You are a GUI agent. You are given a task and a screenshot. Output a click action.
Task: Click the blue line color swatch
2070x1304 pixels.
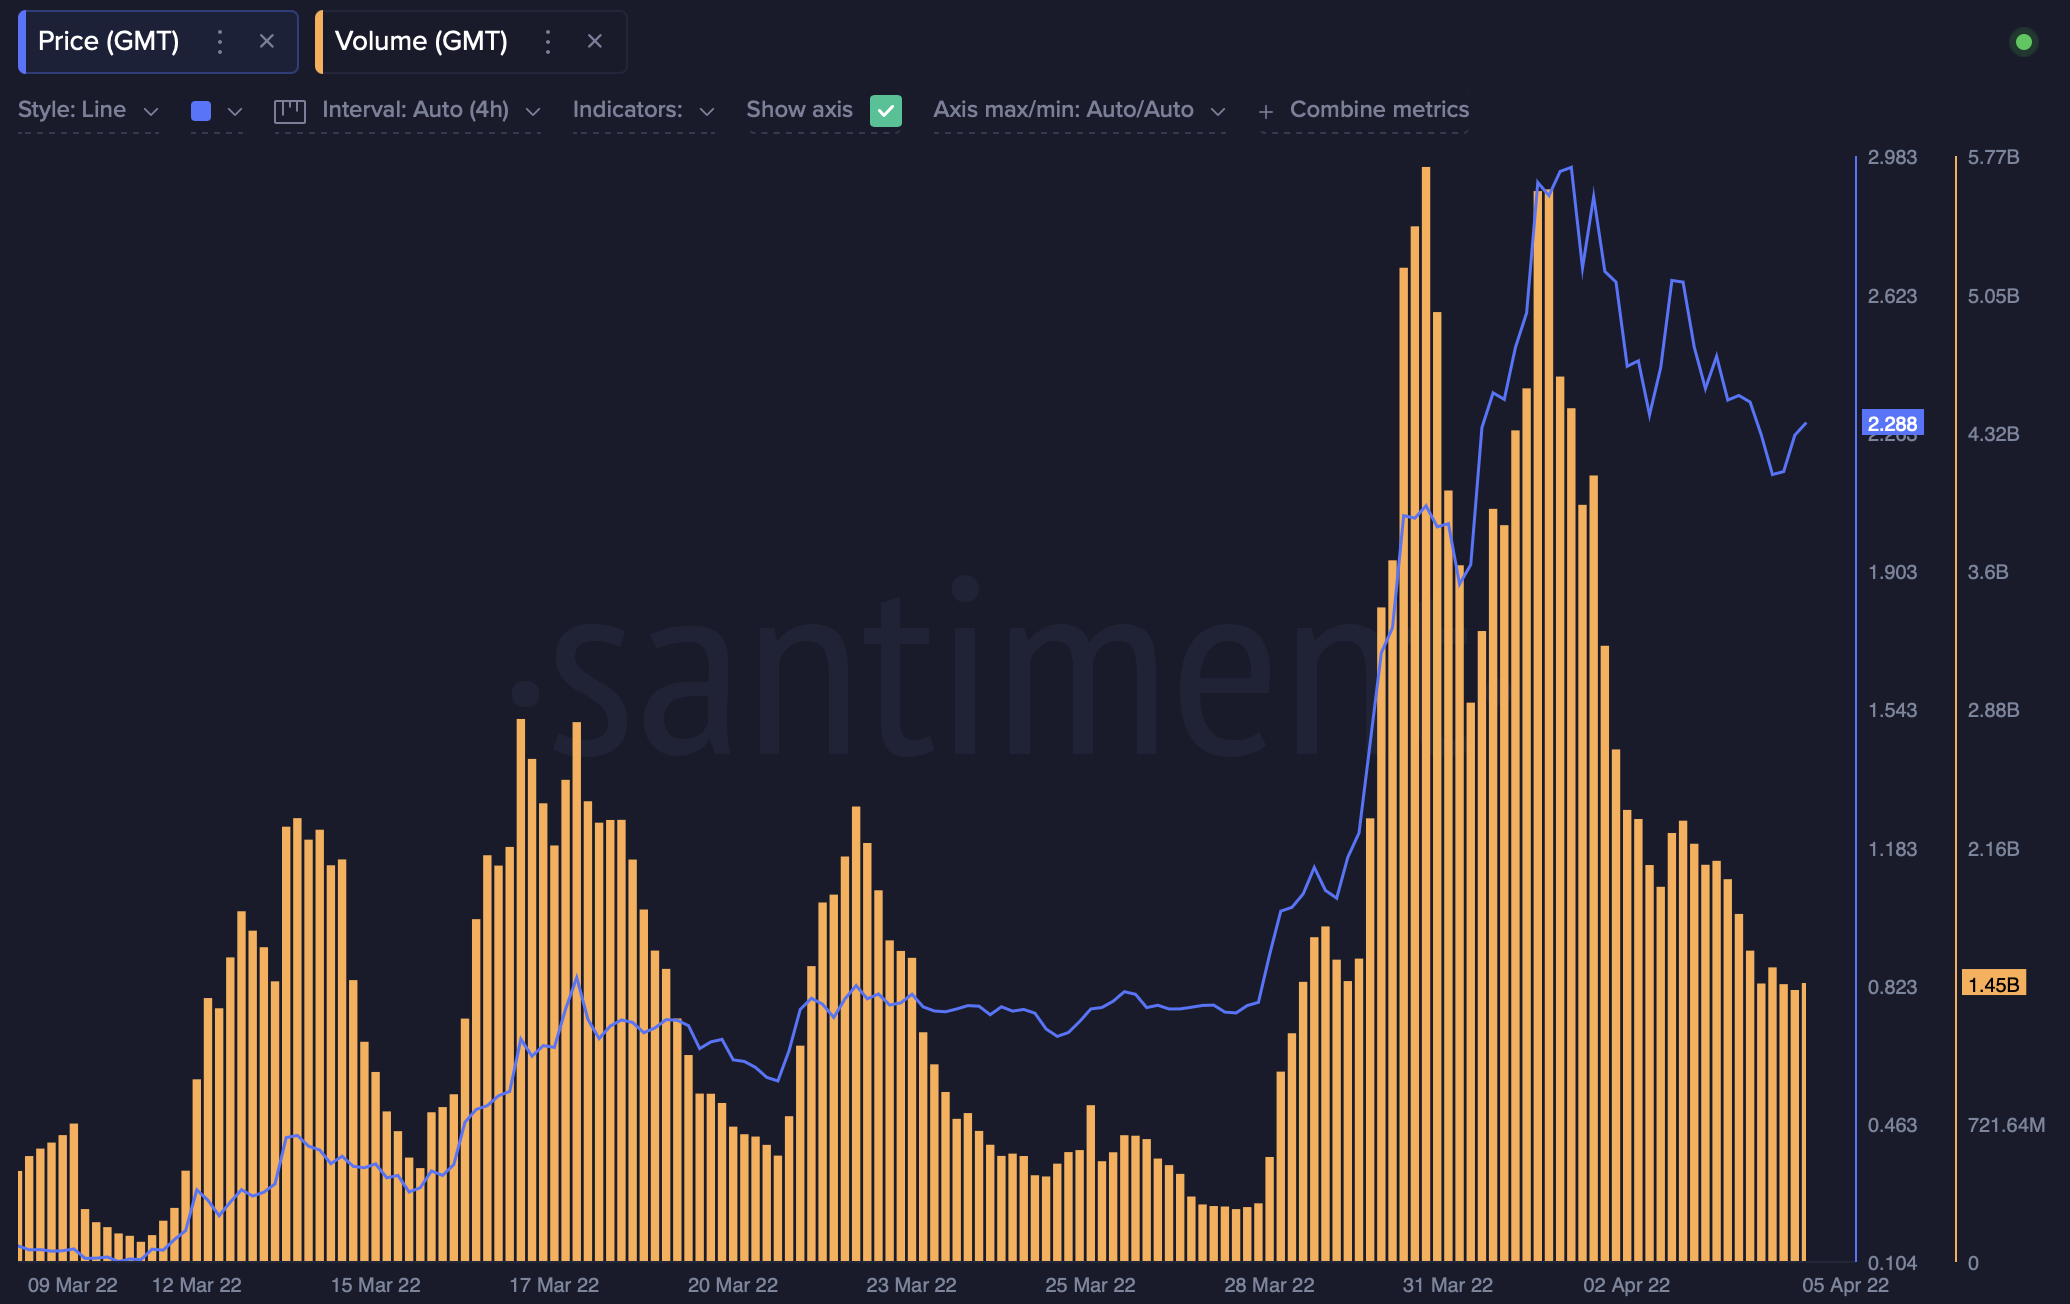pos(201,111)
